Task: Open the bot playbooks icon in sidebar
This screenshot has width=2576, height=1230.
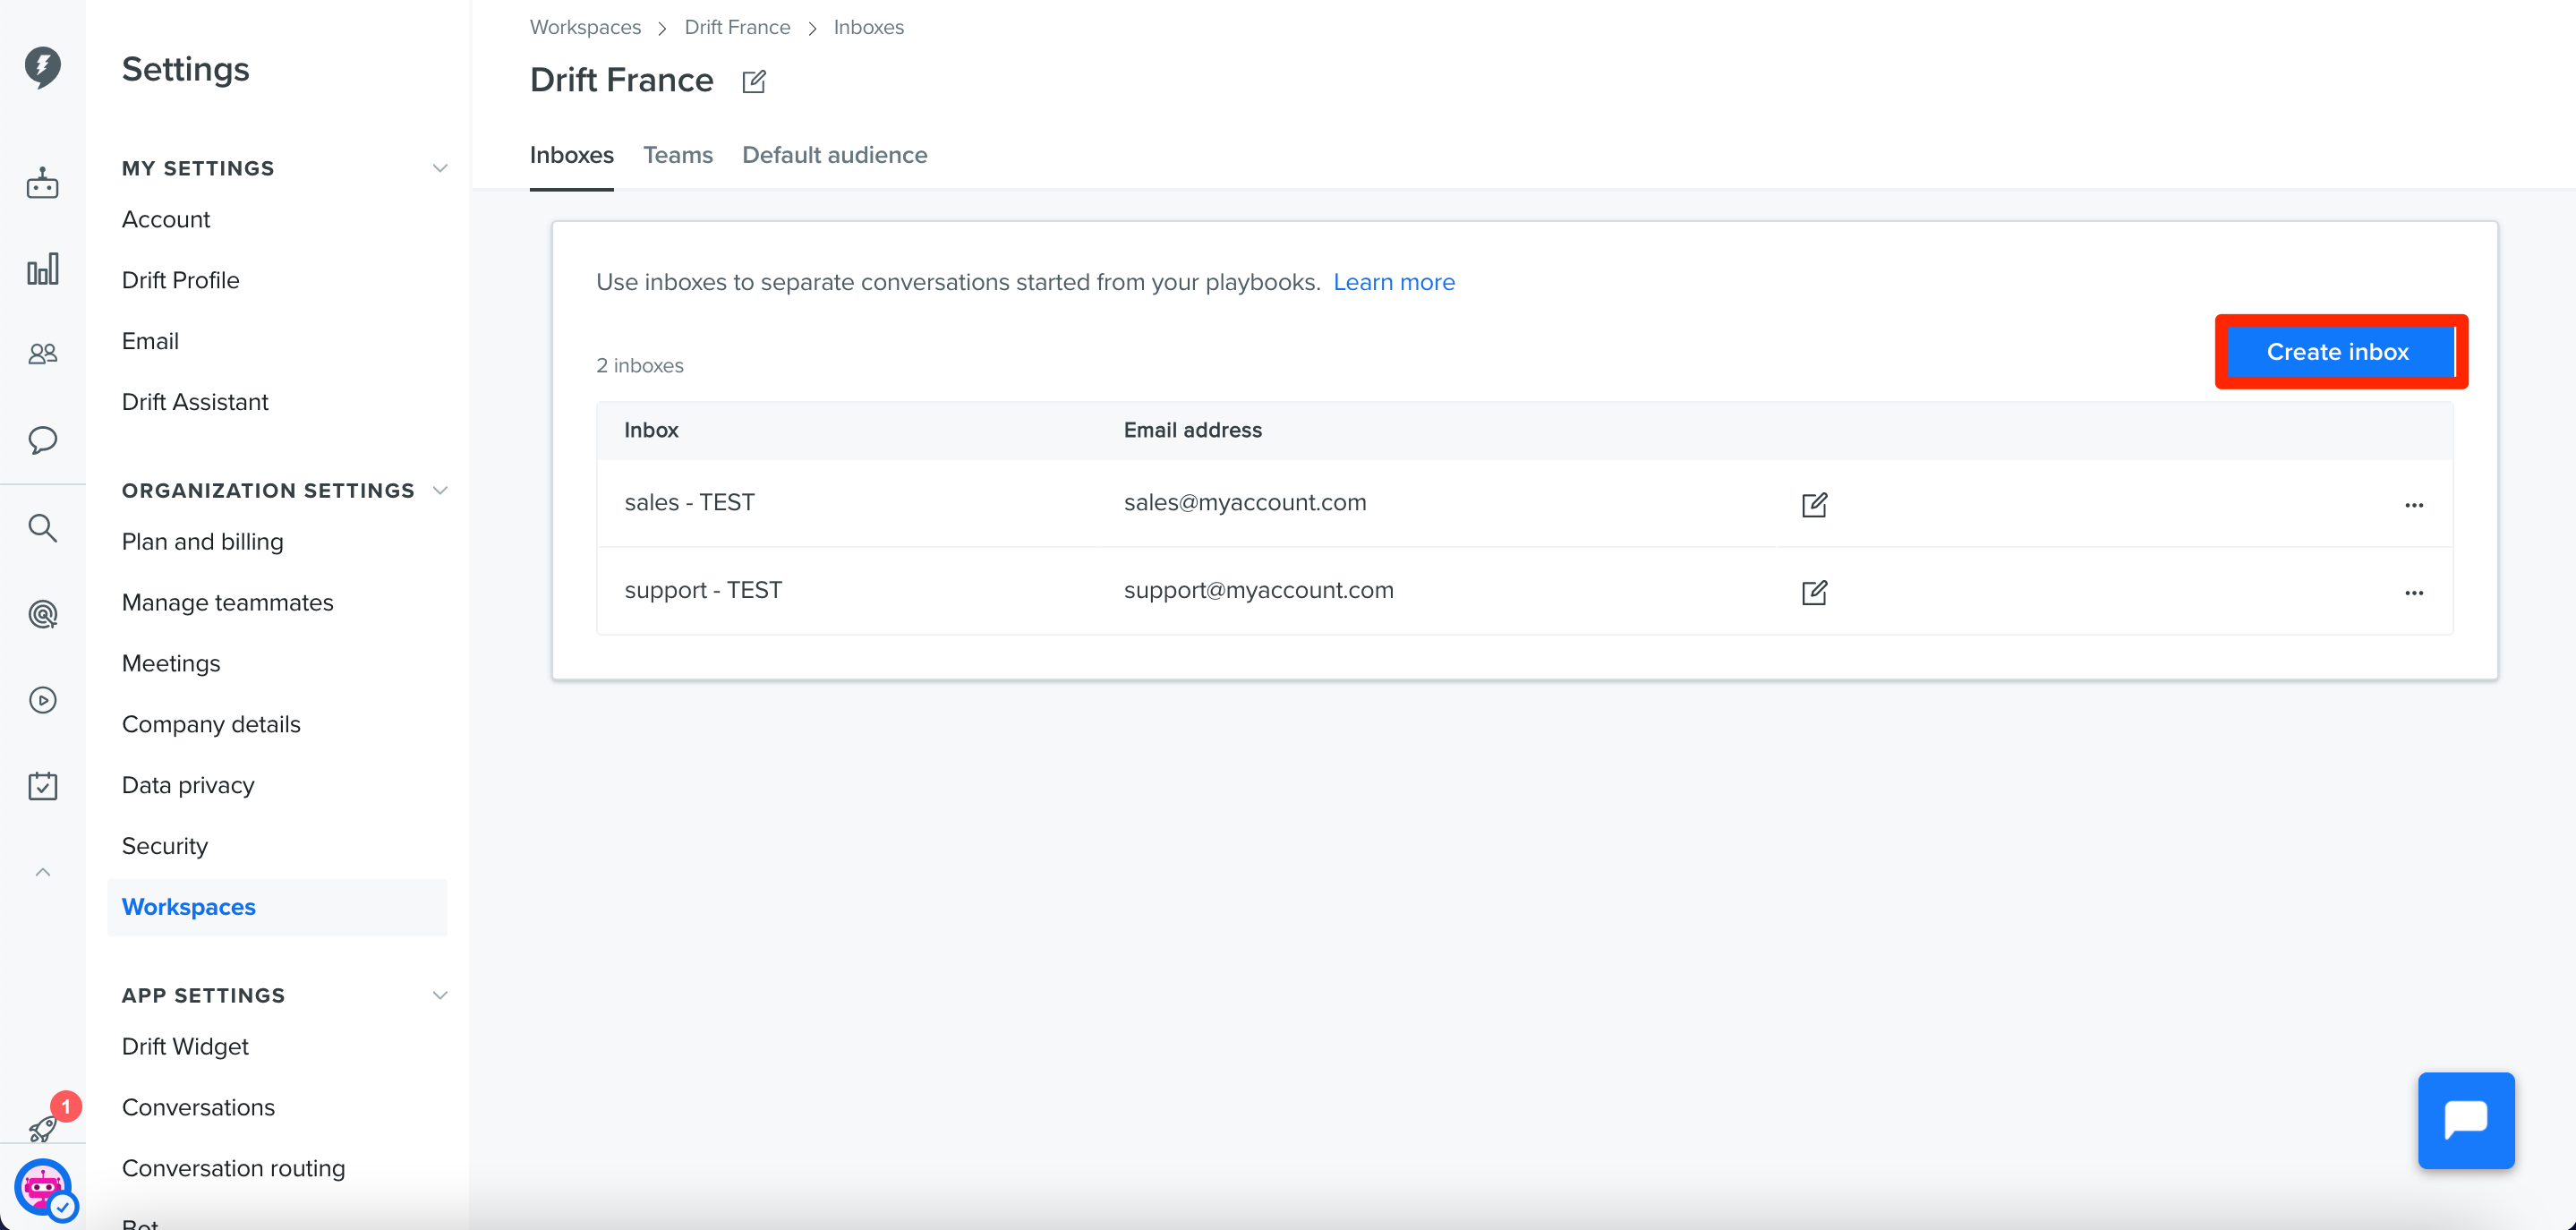Action: click(43, 183)
